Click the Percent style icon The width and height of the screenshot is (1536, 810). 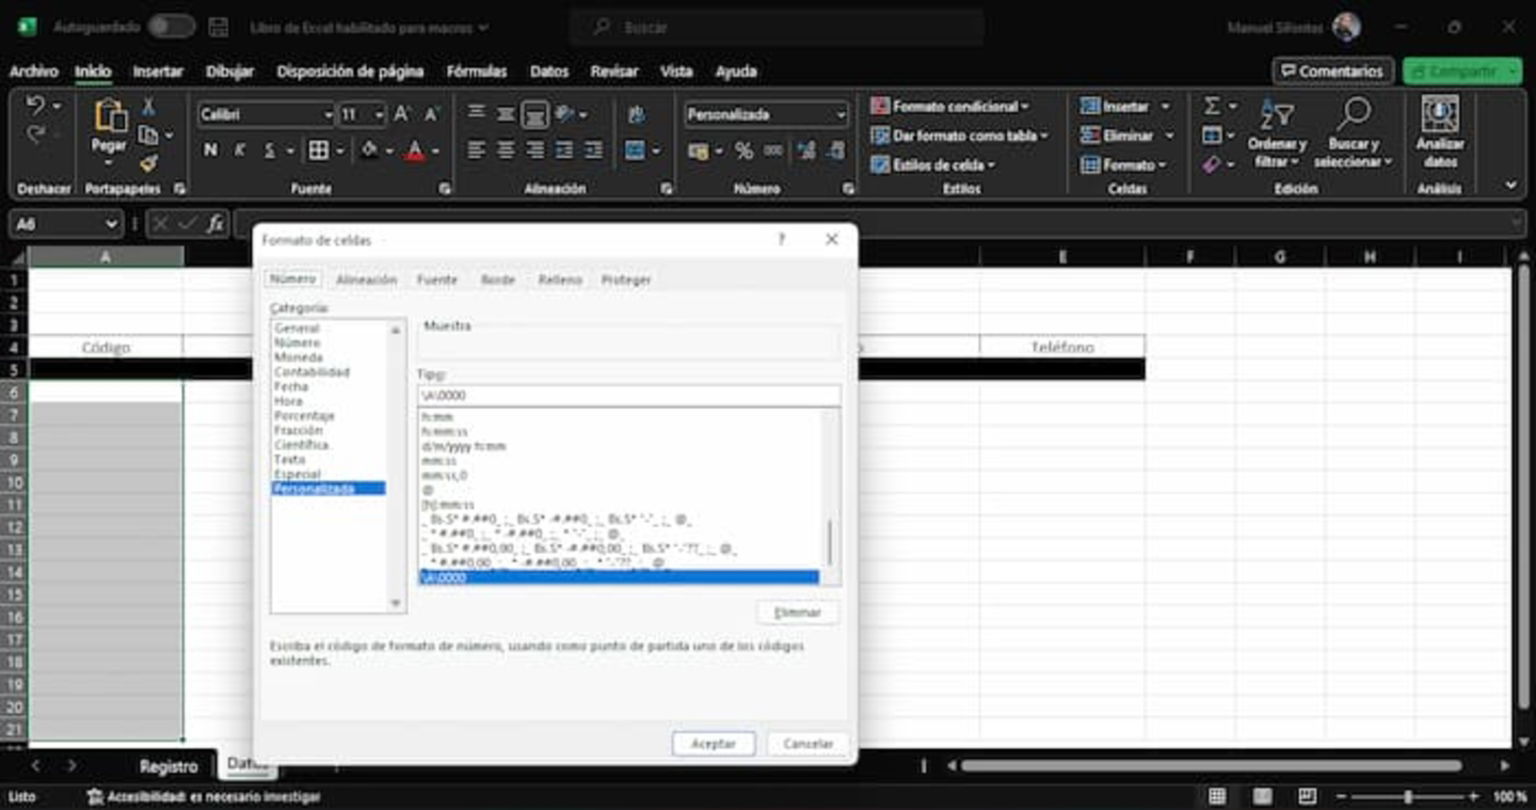click(744, 151)
